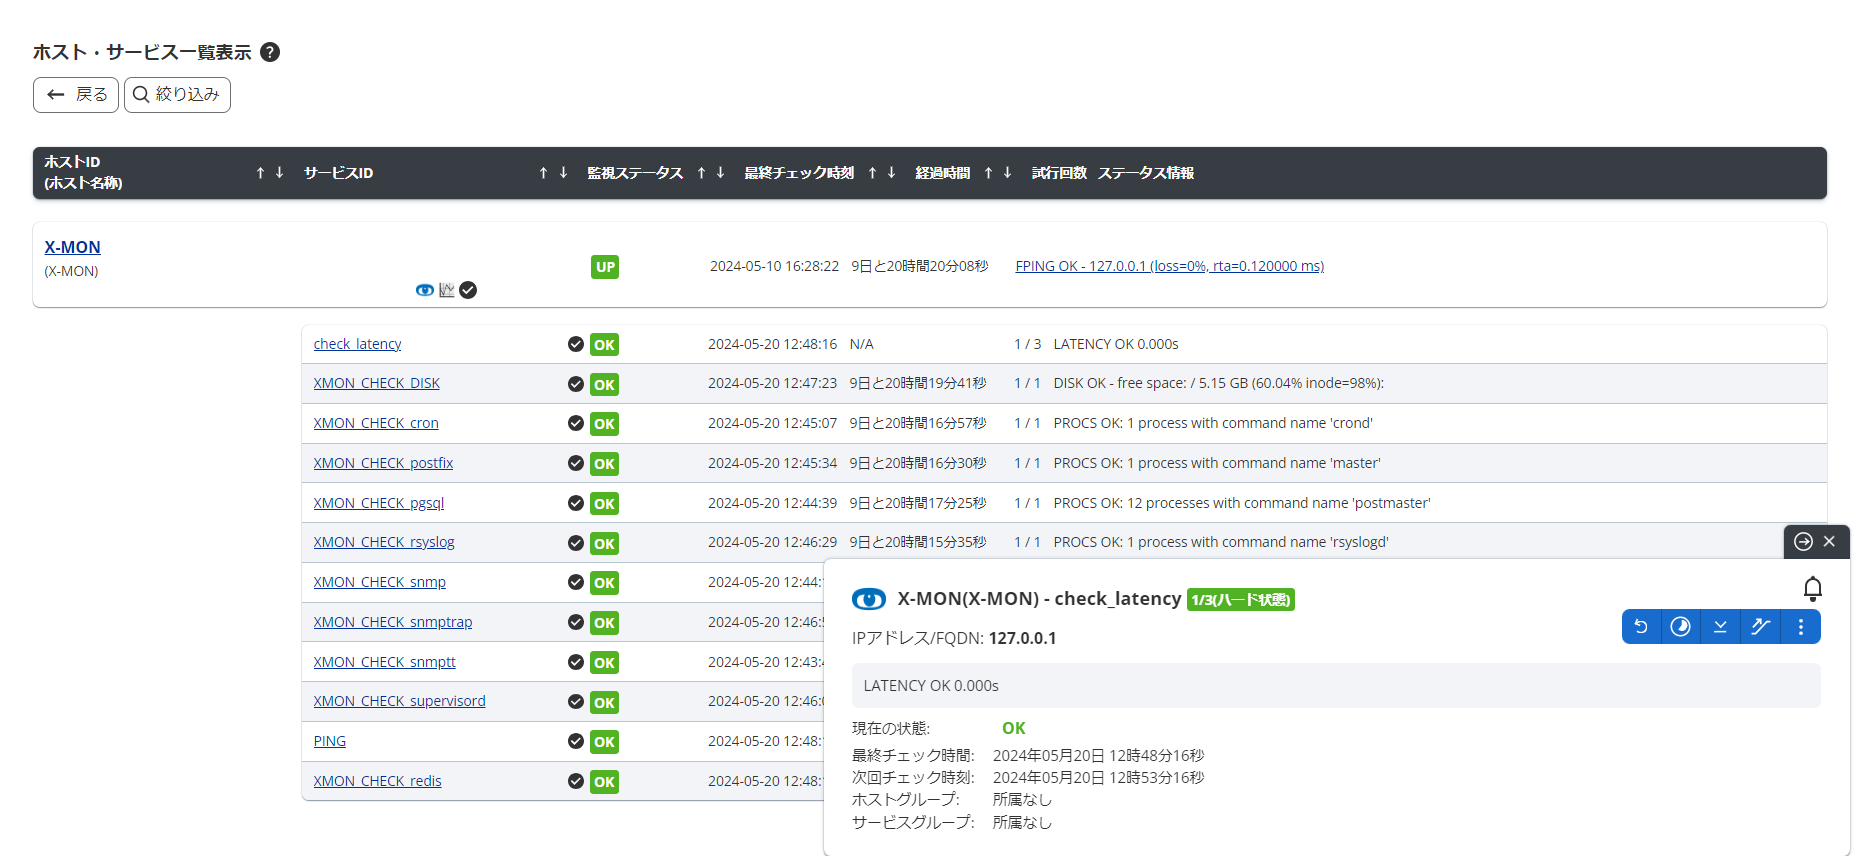This screenshot has width=1861, height=856.
Task: Sort ホストID column ascending with up arrow
Action: 260,173
